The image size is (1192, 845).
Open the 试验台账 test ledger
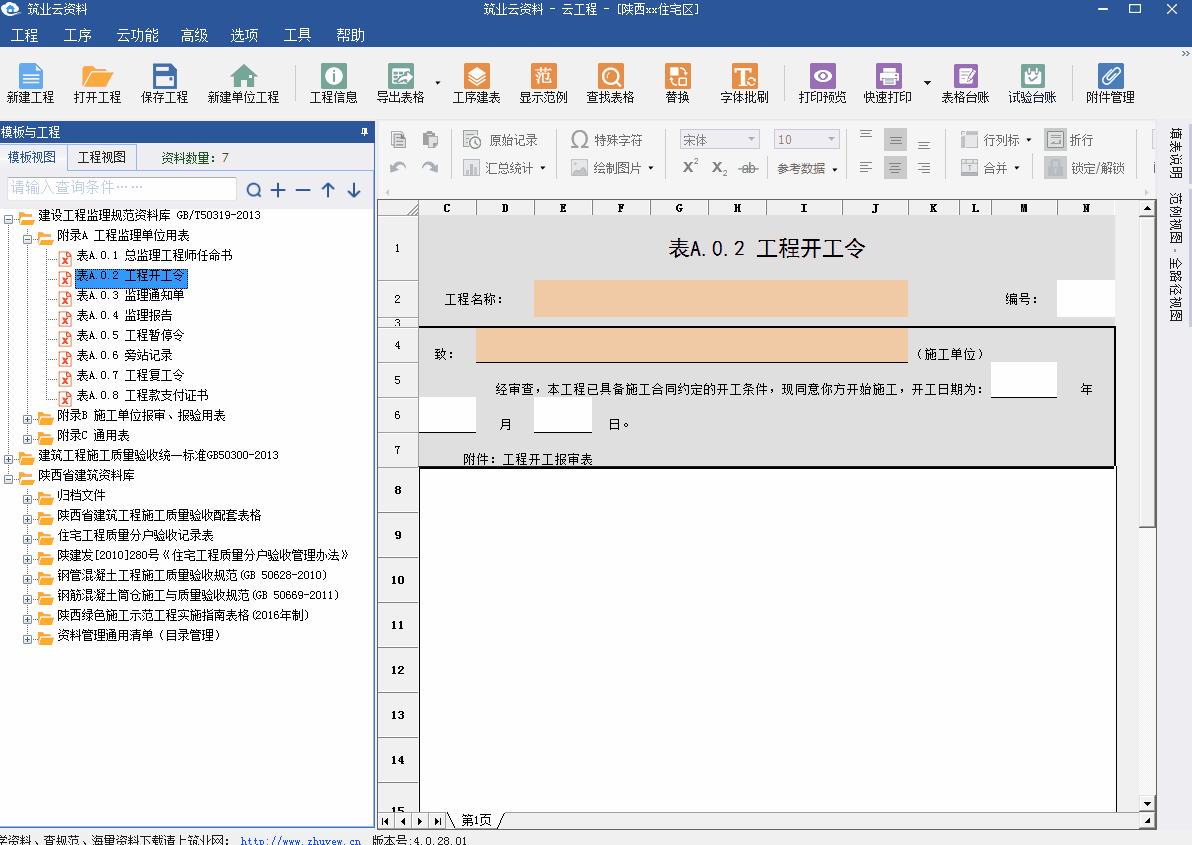1031,83
